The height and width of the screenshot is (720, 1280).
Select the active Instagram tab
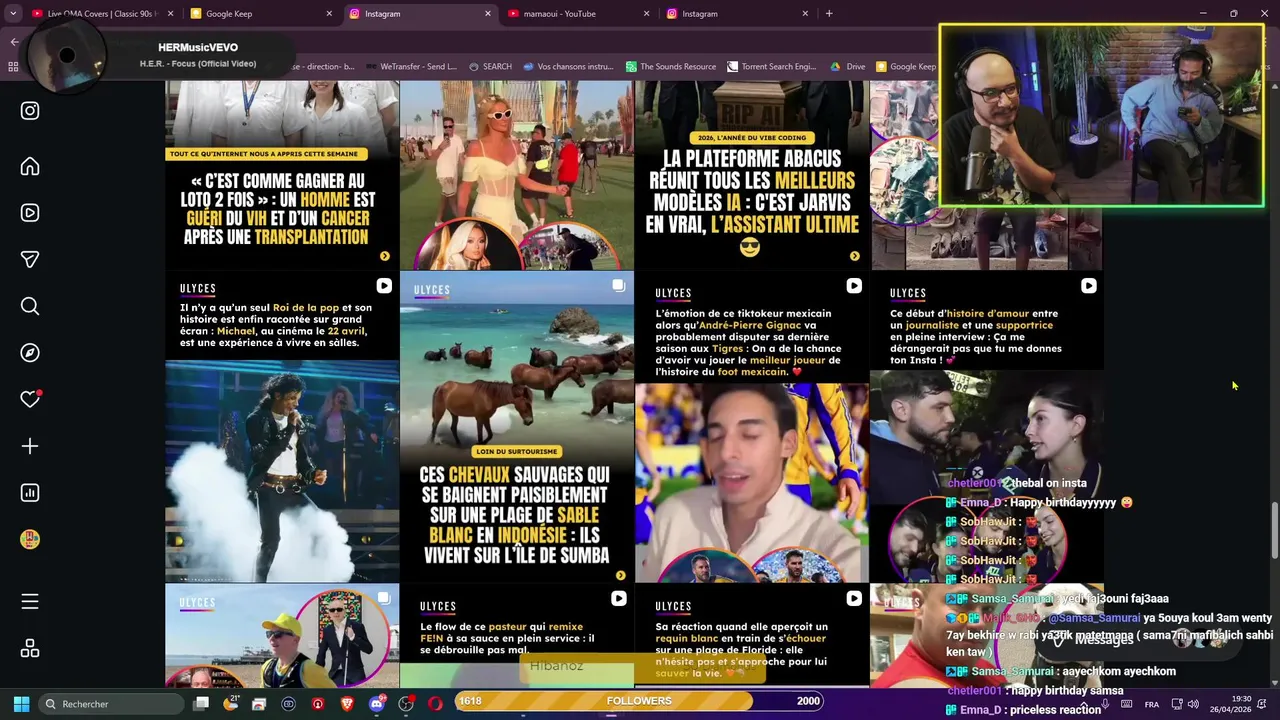(419, 13)
